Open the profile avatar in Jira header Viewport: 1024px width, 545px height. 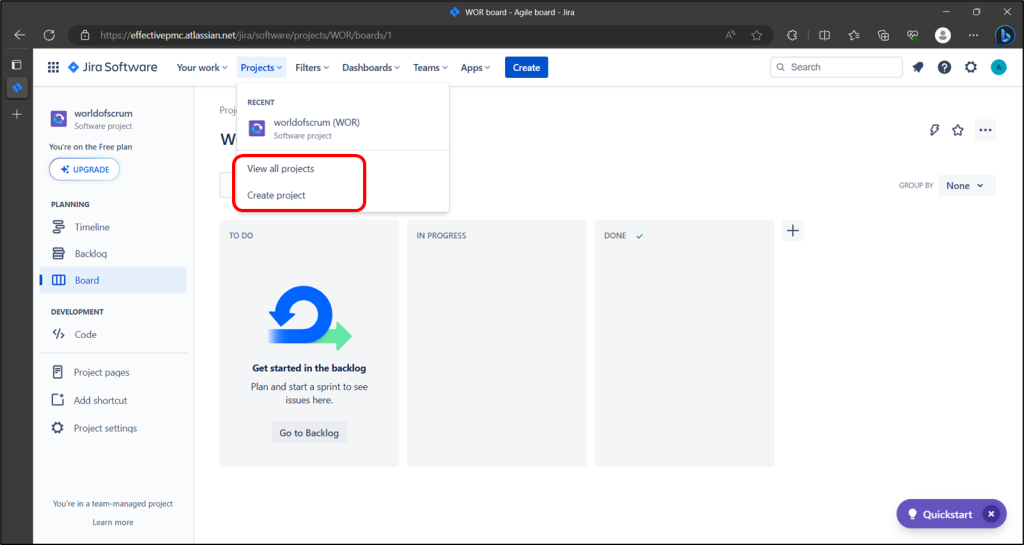[x=999, y=67]
